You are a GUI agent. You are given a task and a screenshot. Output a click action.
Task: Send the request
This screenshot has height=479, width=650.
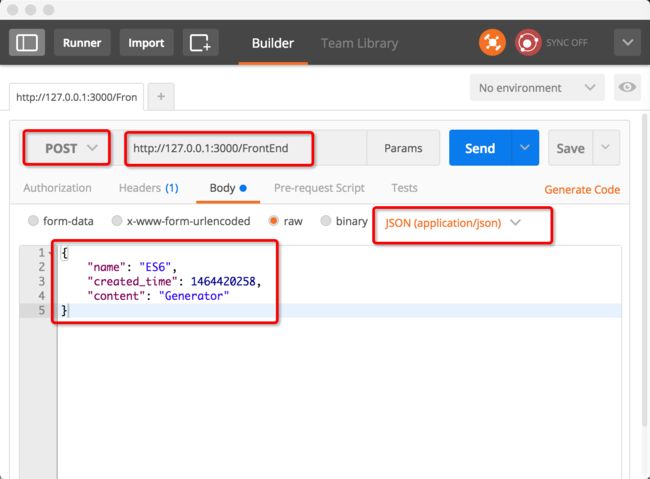pyautogui.click(x=480, y=148)
